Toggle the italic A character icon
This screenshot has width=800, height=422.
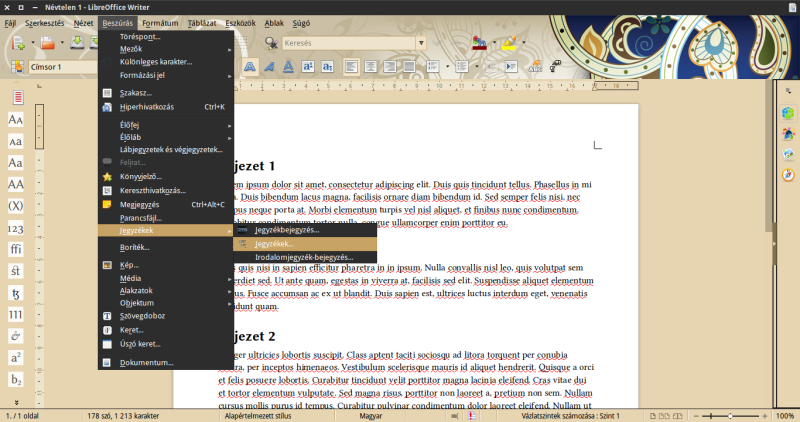point(269,67)
